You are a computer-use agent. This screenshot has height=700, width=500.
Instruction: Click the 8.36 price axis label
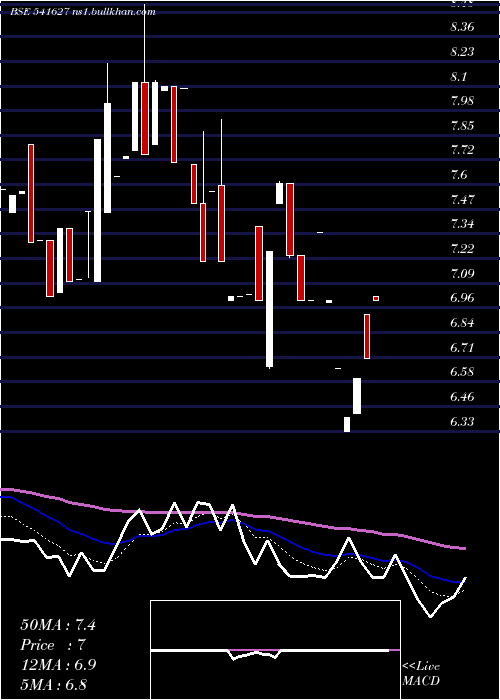tap(462, 27)
